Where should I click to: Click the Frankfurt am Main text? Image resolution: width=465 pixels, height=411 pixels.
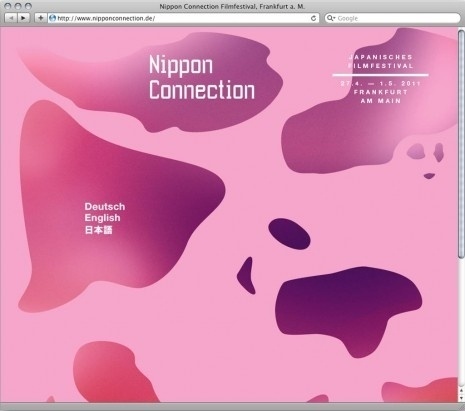[381, 96]
